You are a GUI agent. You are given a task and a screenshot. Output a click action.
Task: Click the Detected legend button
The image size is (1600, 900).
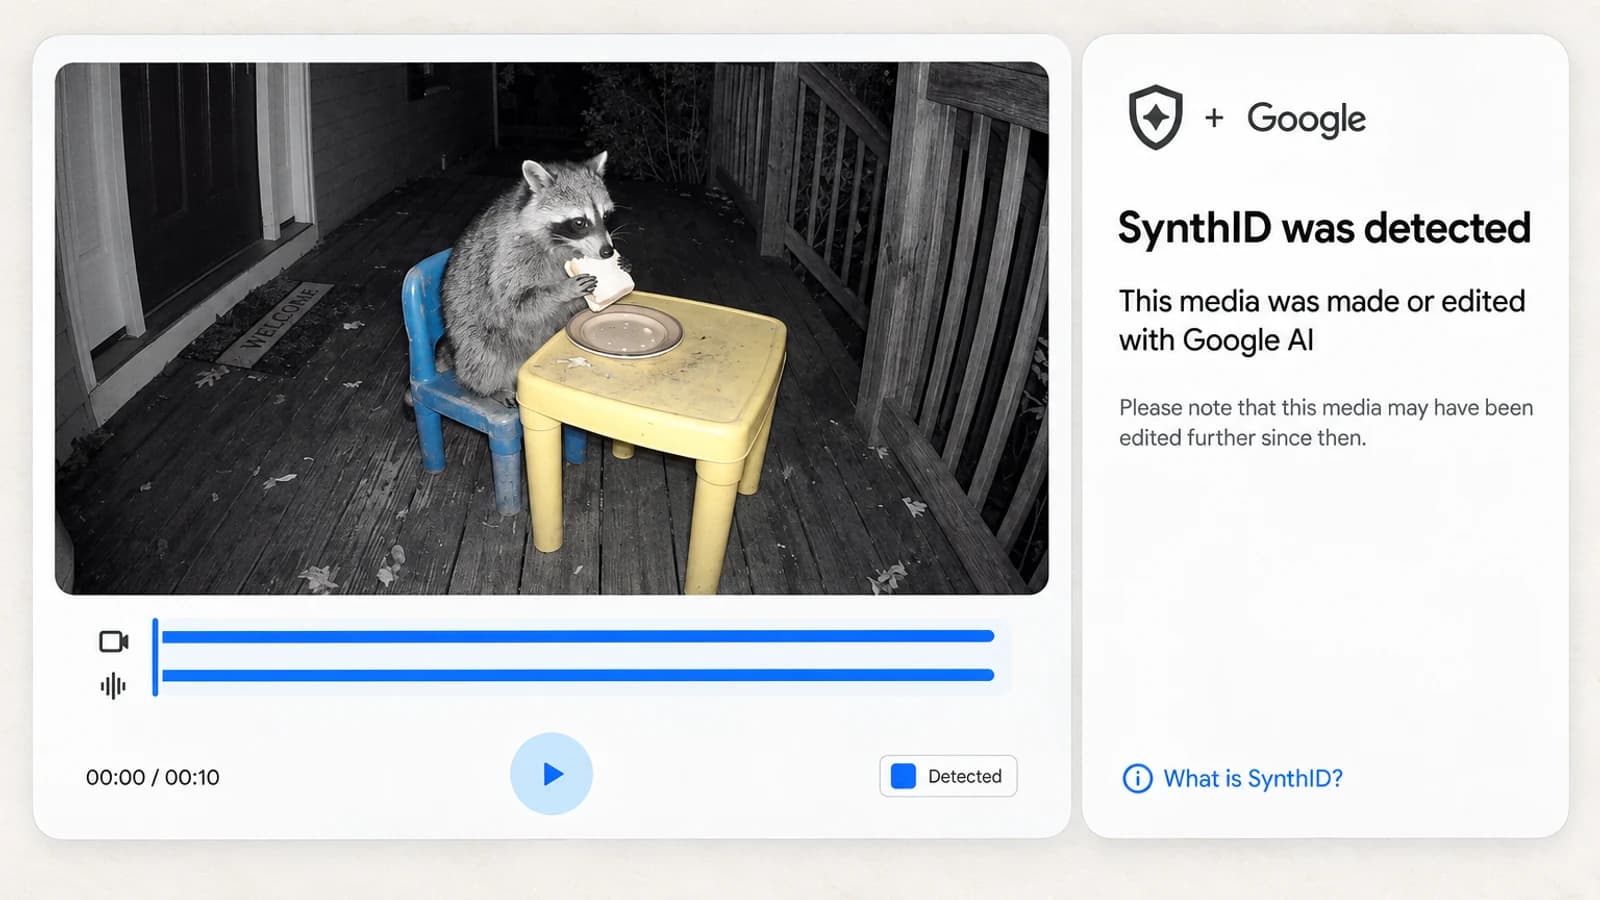948,776
